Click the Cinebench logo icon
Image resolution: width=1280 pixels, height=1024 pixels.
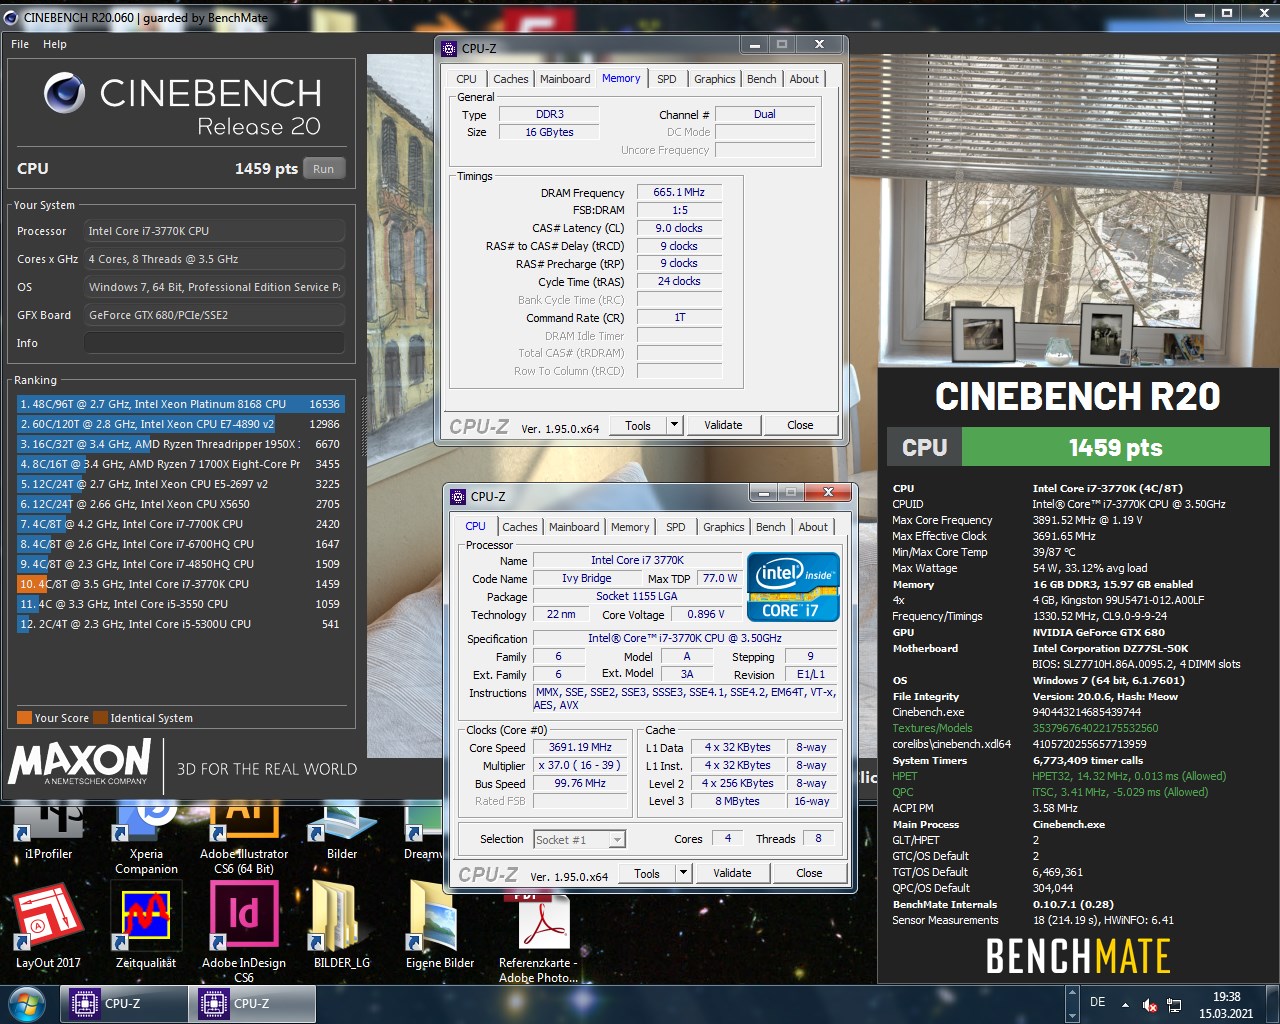coord(64,94)
